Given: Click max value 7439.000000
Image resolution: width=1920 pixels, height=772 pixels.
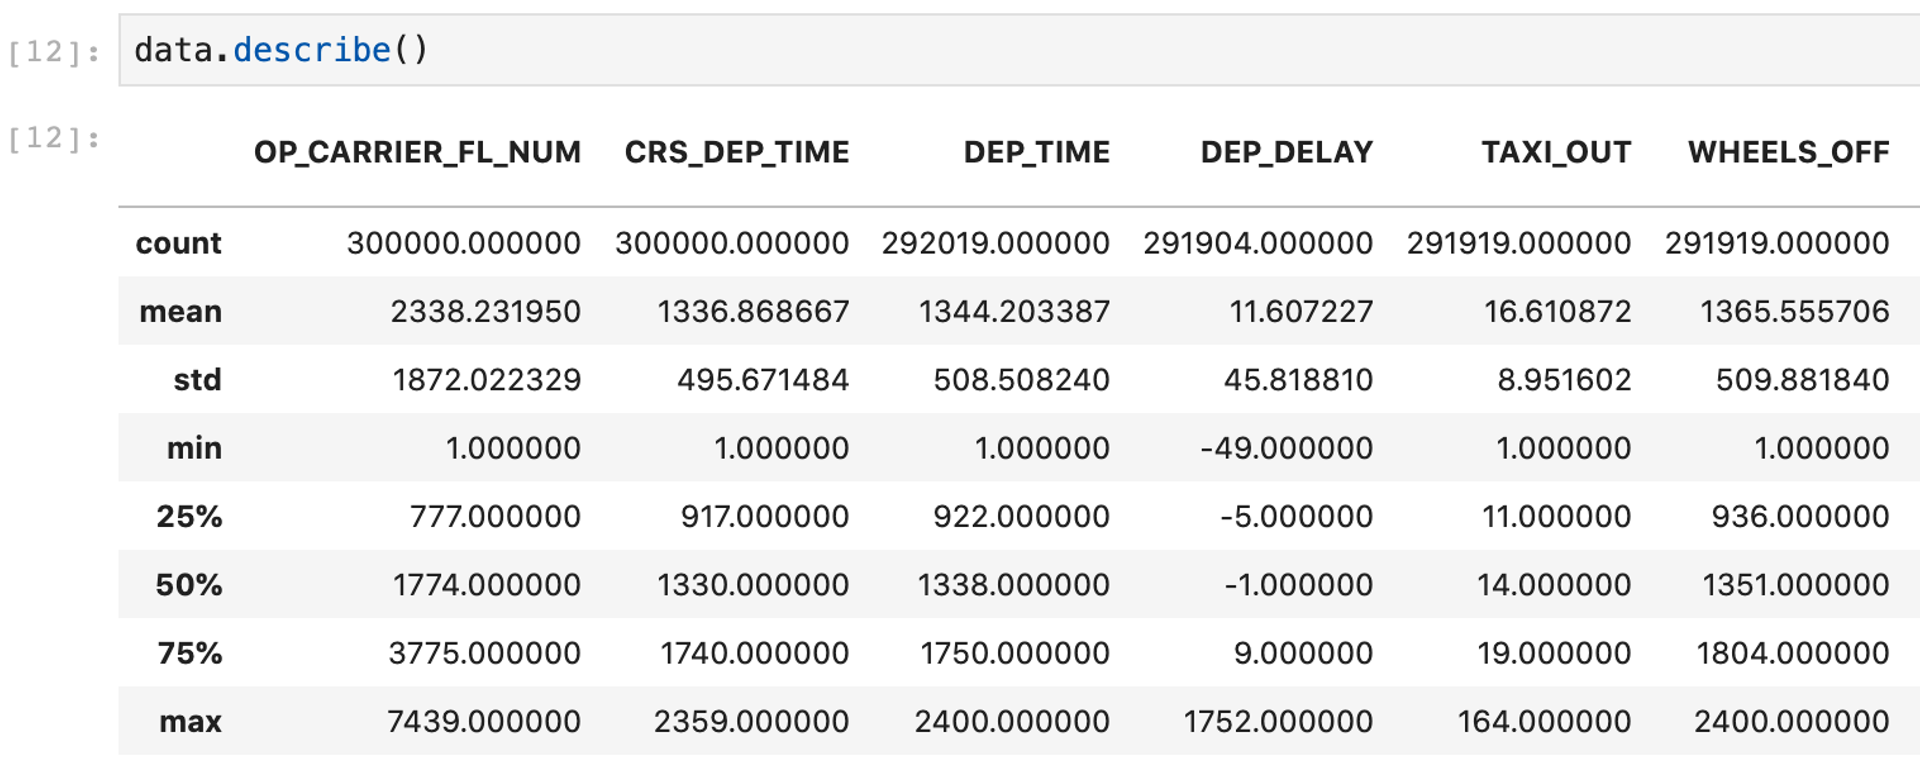Looking at the screenshot, I should [x=484, y=721].
